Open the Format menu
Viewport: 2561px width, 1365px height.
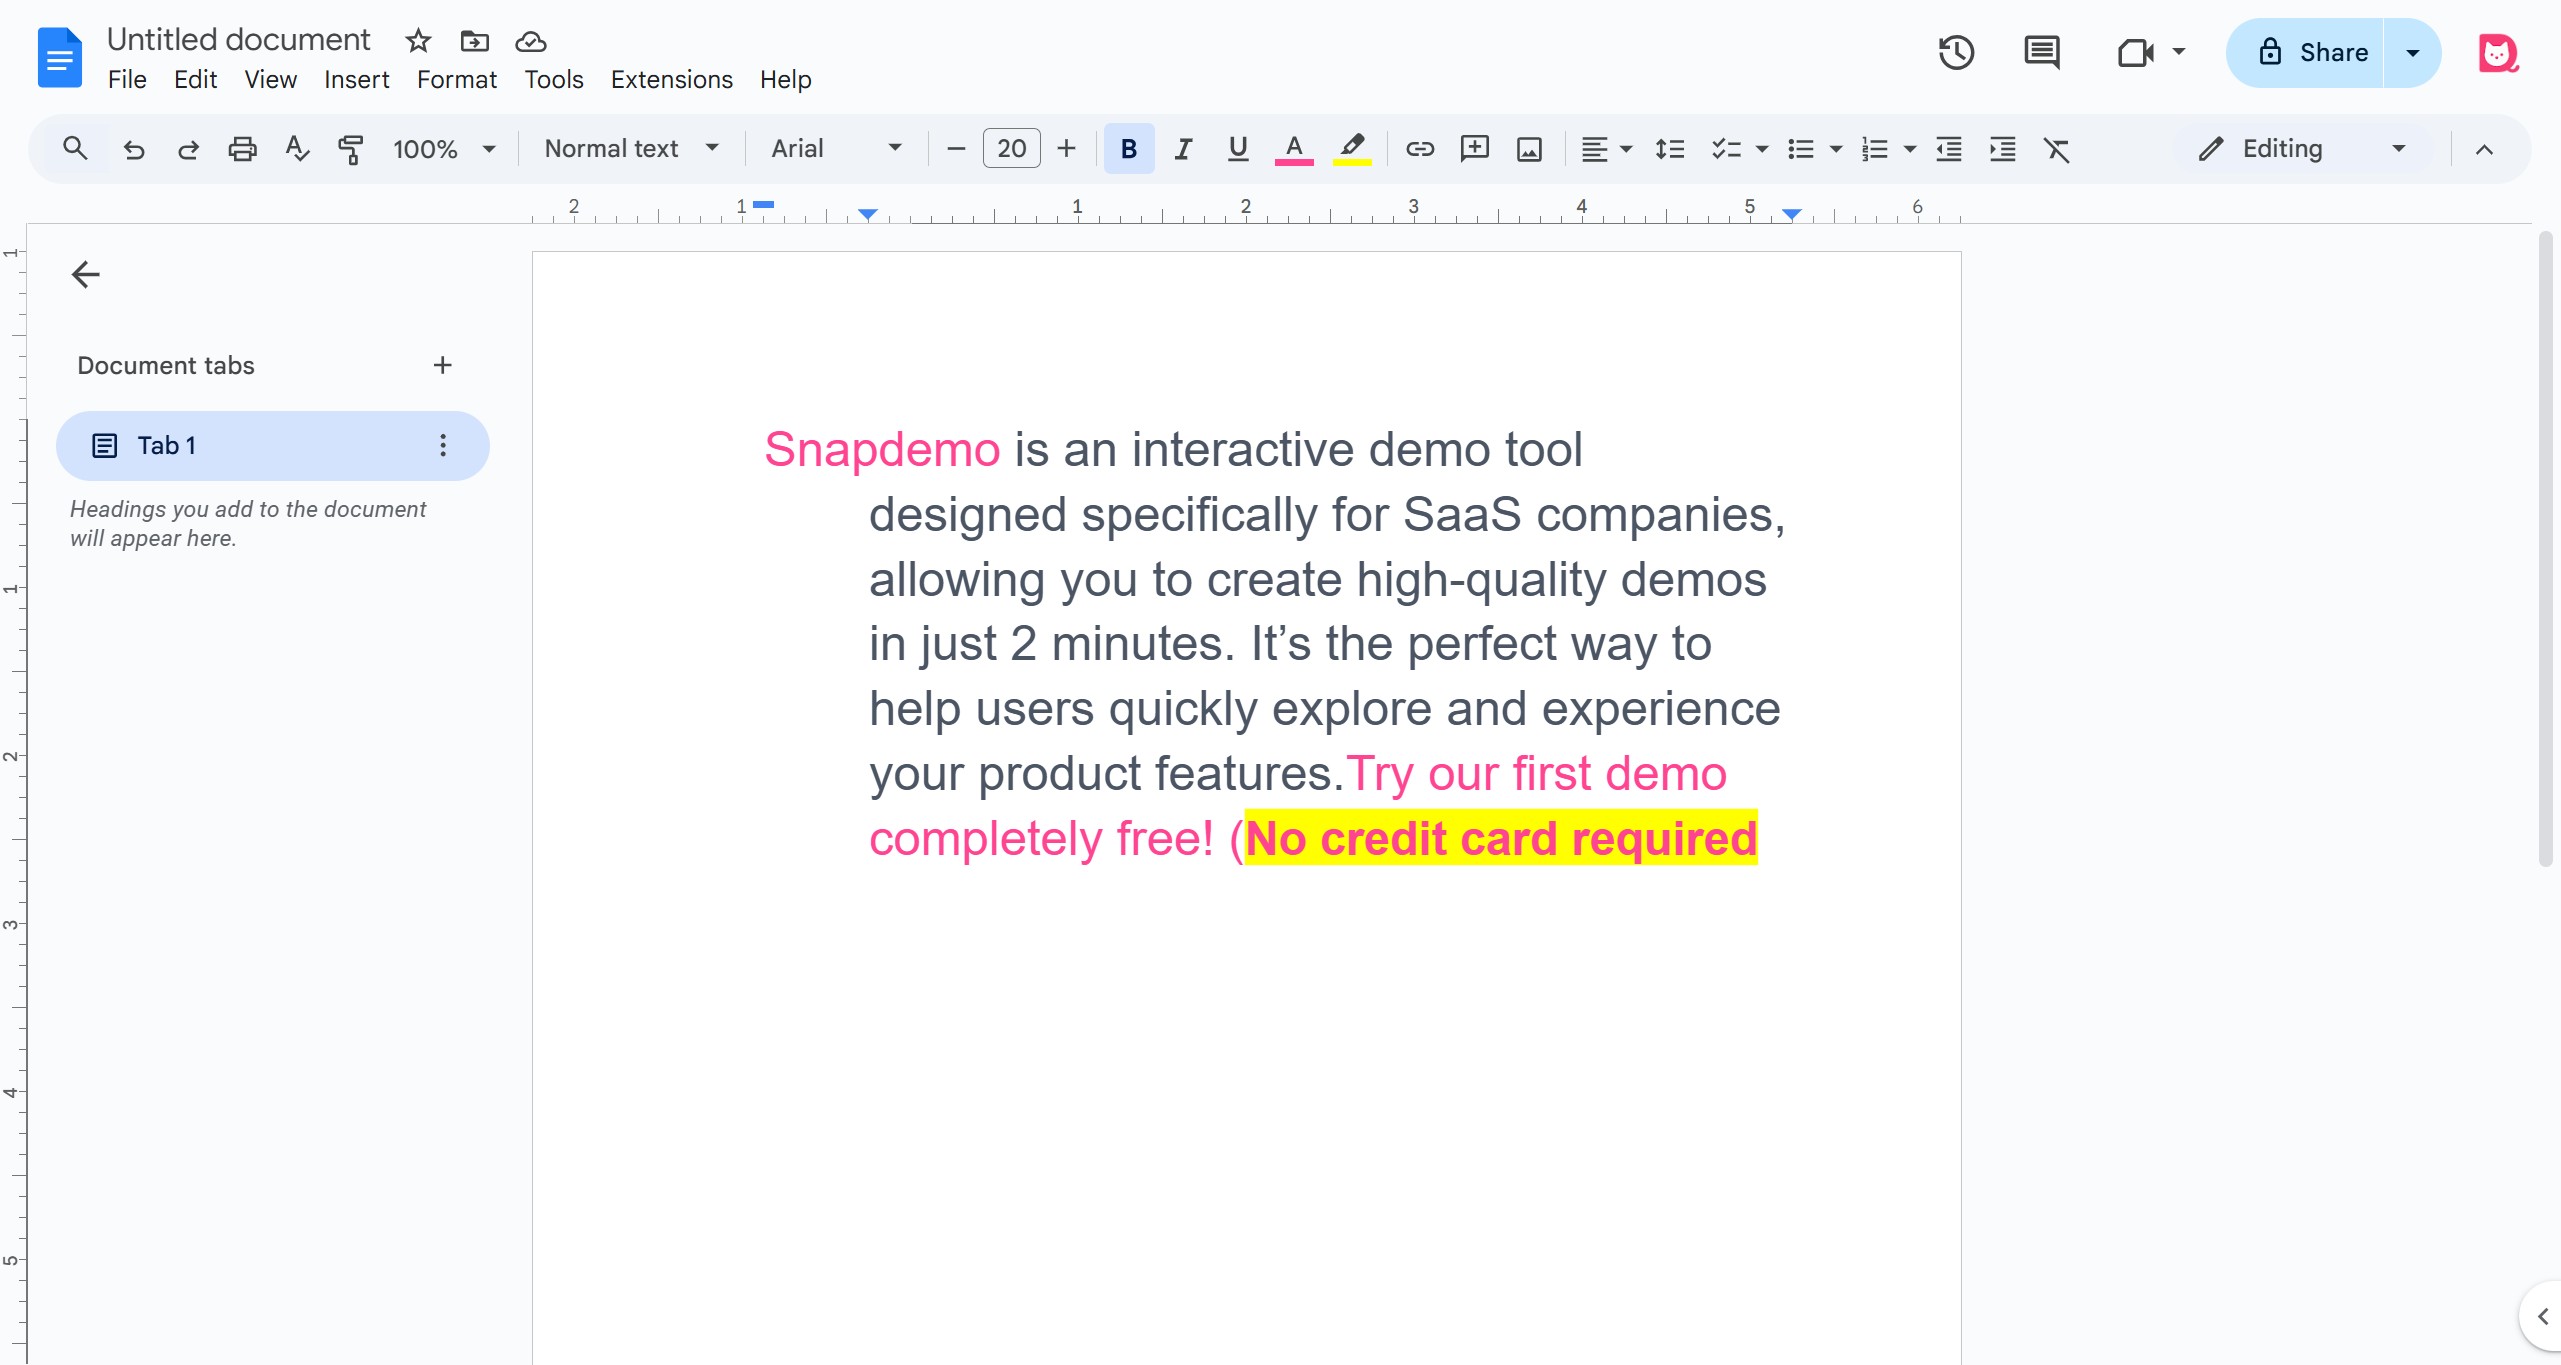click(456, 80)
